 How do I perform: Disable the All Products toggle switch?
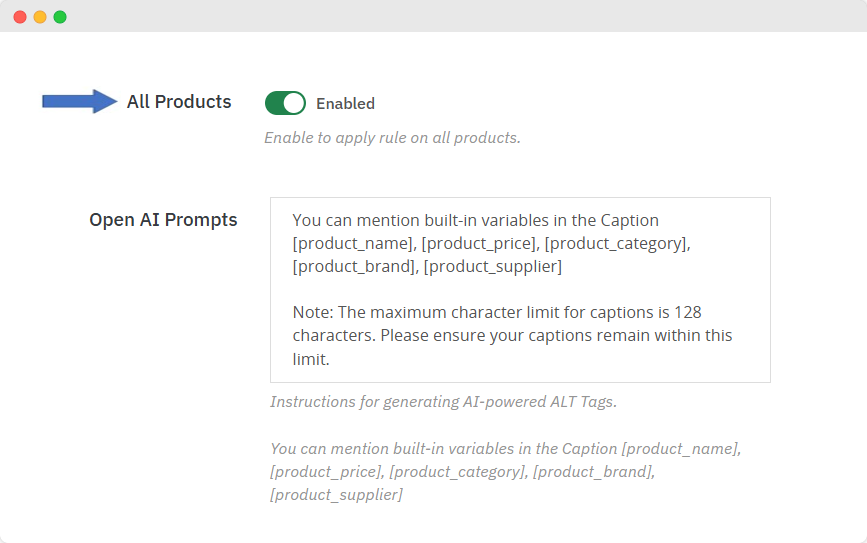(x=285, y=103)
